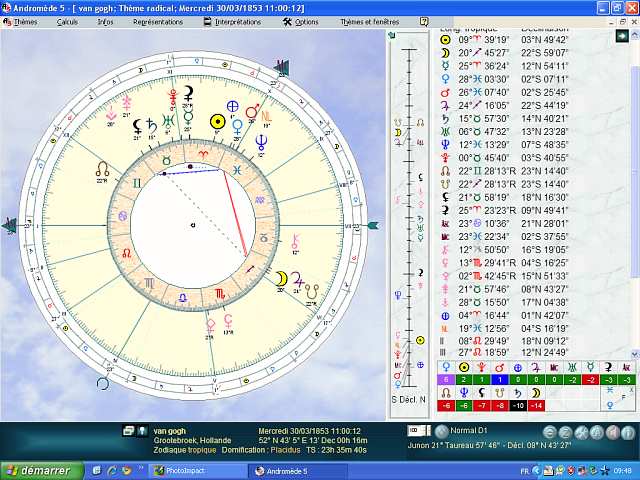
Task: Open the Représentations menu
Action: [158, 22]
